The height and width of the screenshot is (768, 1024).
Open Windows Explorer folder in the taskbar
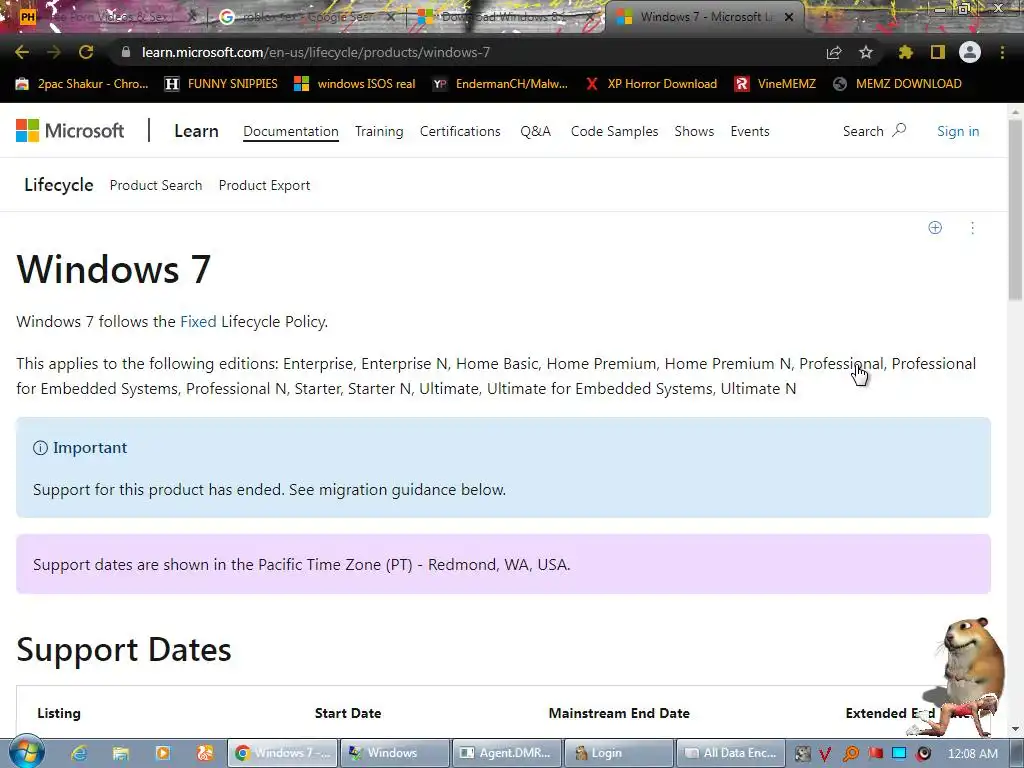click(121, 753)
